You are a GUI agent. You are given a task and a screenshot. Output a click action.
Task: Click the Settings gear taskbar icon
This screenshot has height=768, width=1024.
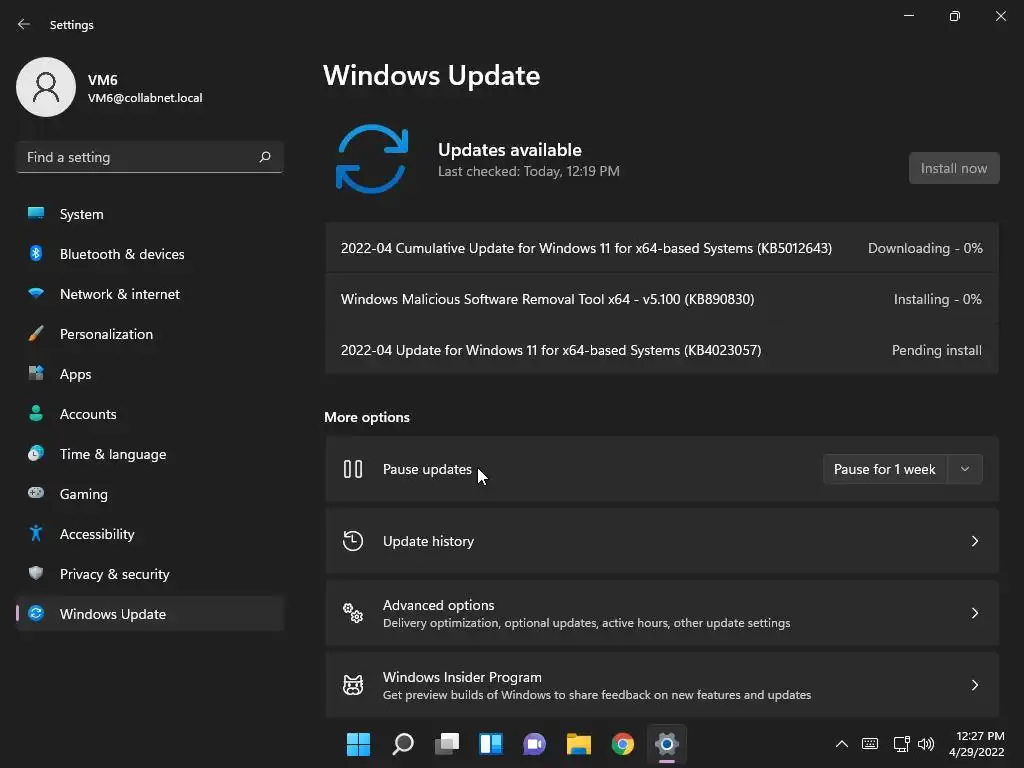point(667,744)
